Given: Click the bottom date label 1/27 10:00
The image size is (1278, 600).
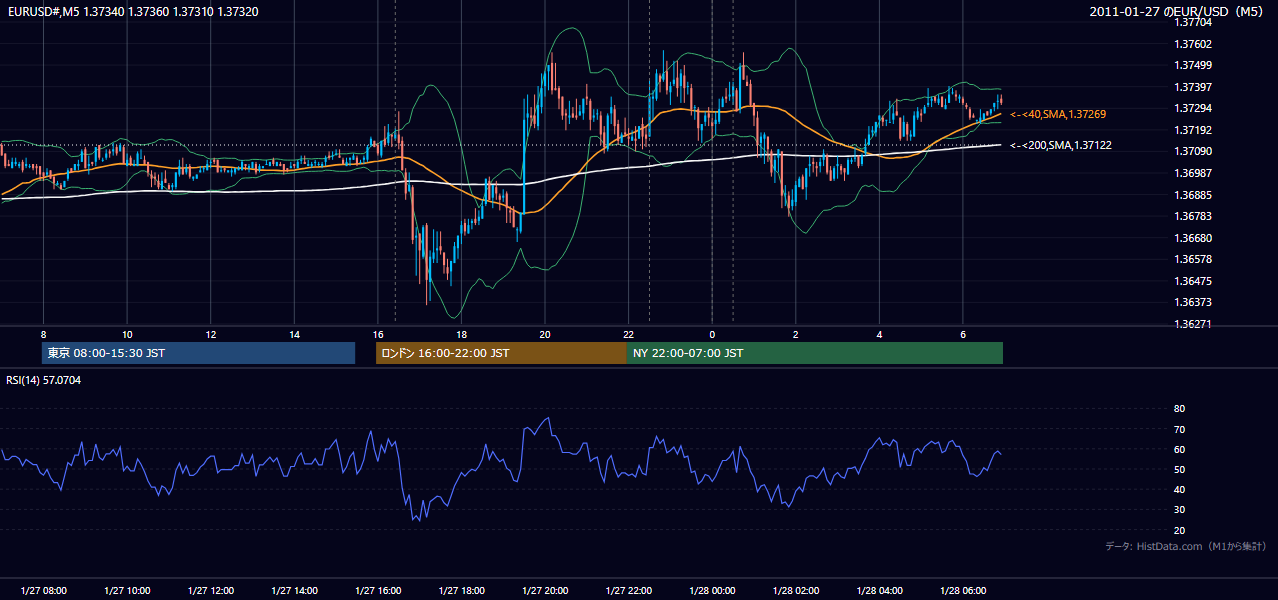Looking at the screenshot, I should tap(127, 591).
